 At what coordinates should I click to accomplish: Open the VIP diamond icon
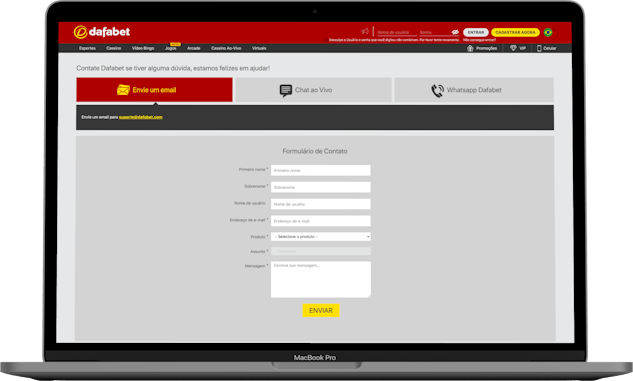(513, 48)
